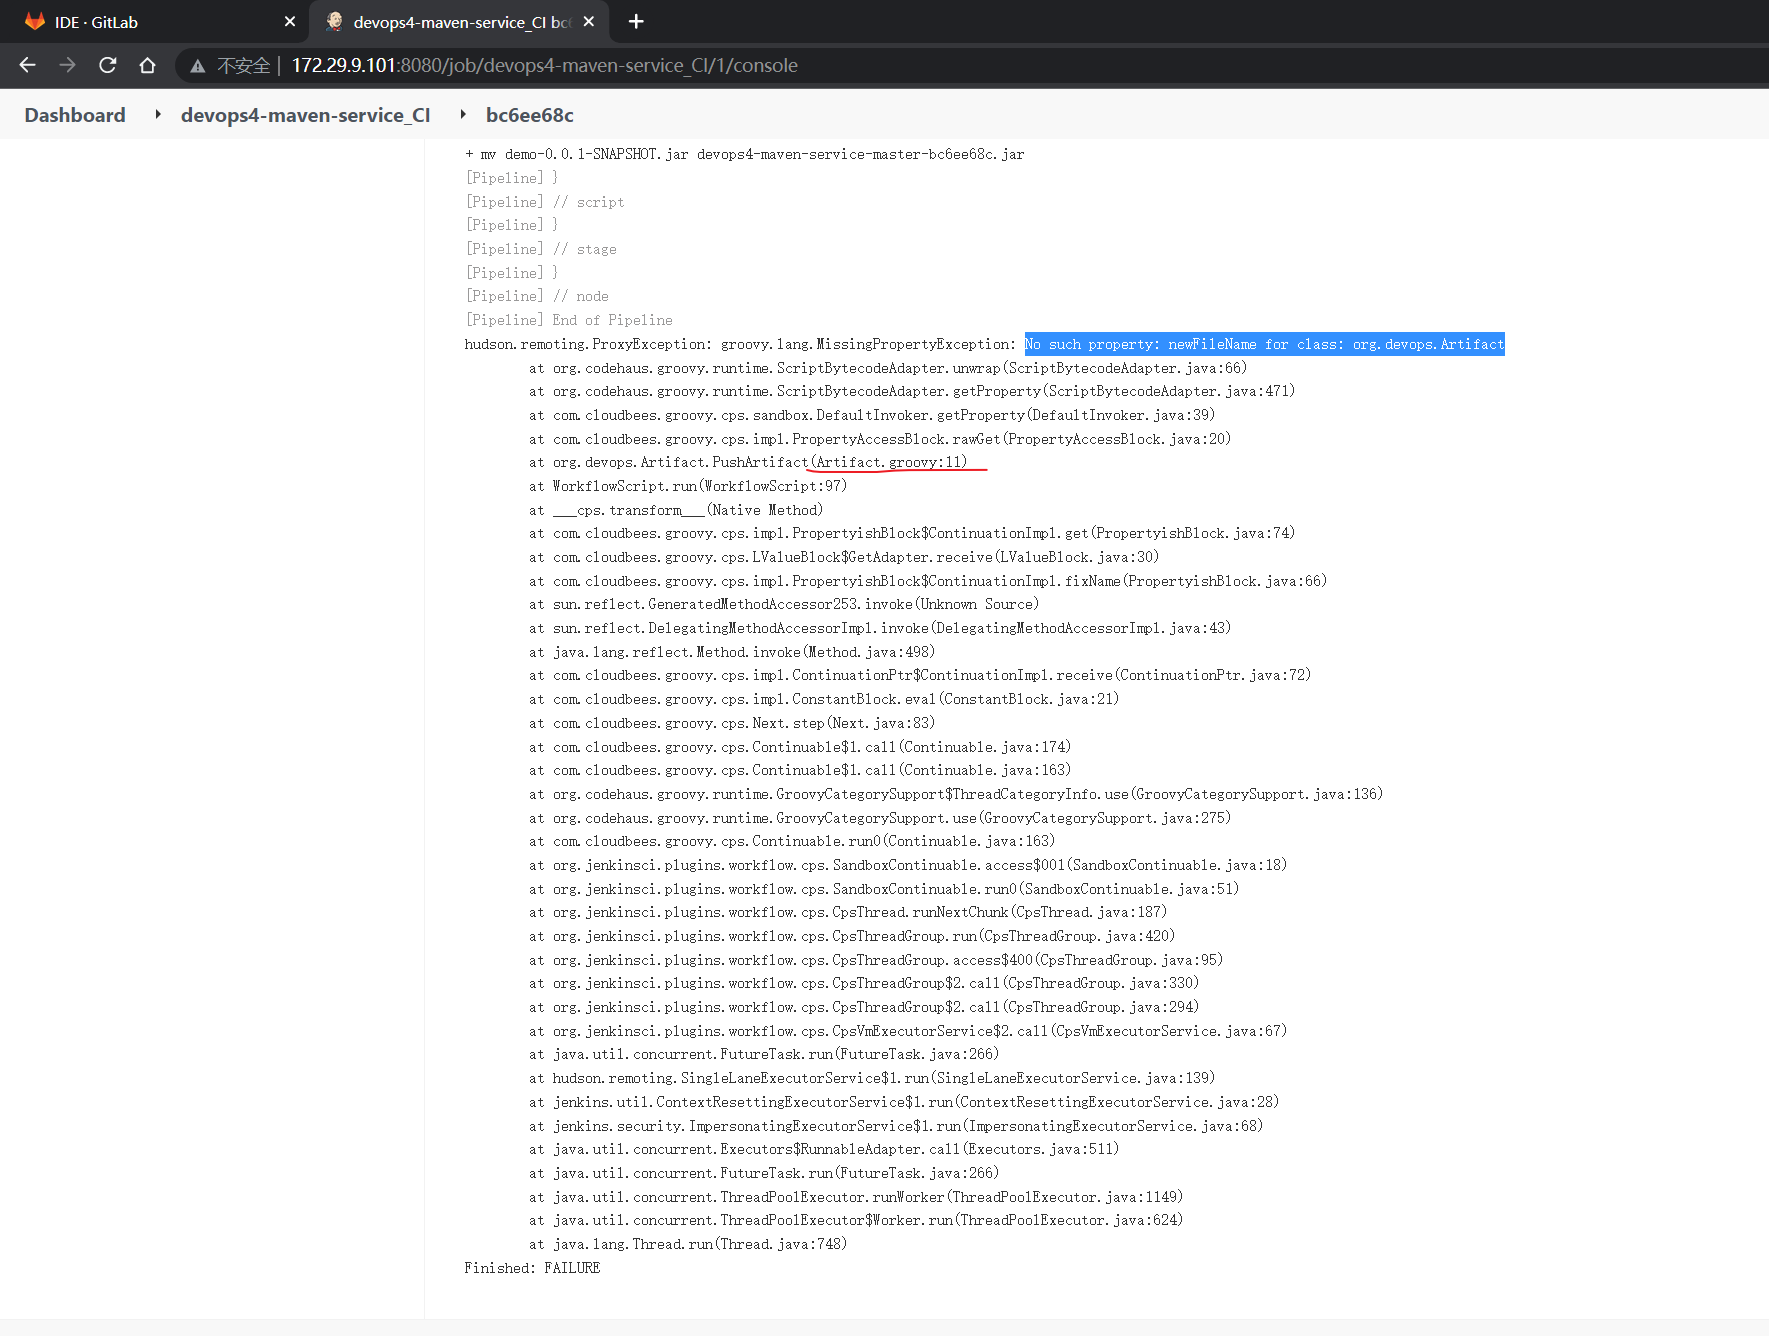Click the Jenkins tab favicon
The width and height of the screenshot is (1769, 1336).
click(x=335, y=22)
